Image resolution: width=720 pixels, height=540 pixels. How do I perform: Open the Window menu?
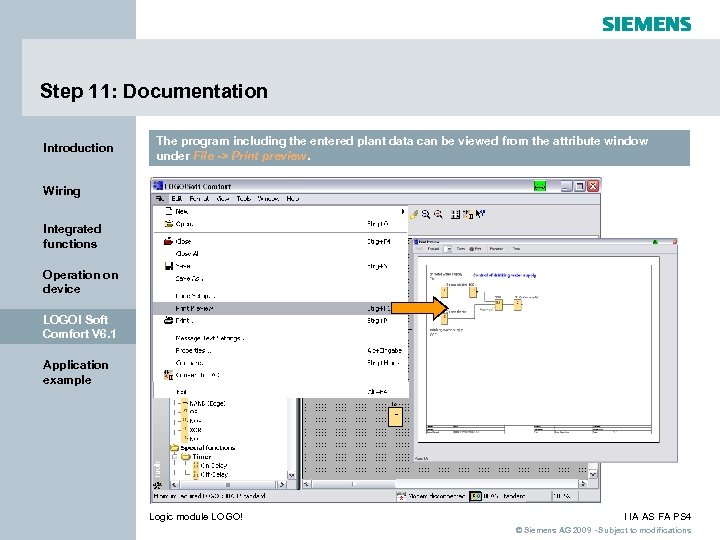point(268,198)
